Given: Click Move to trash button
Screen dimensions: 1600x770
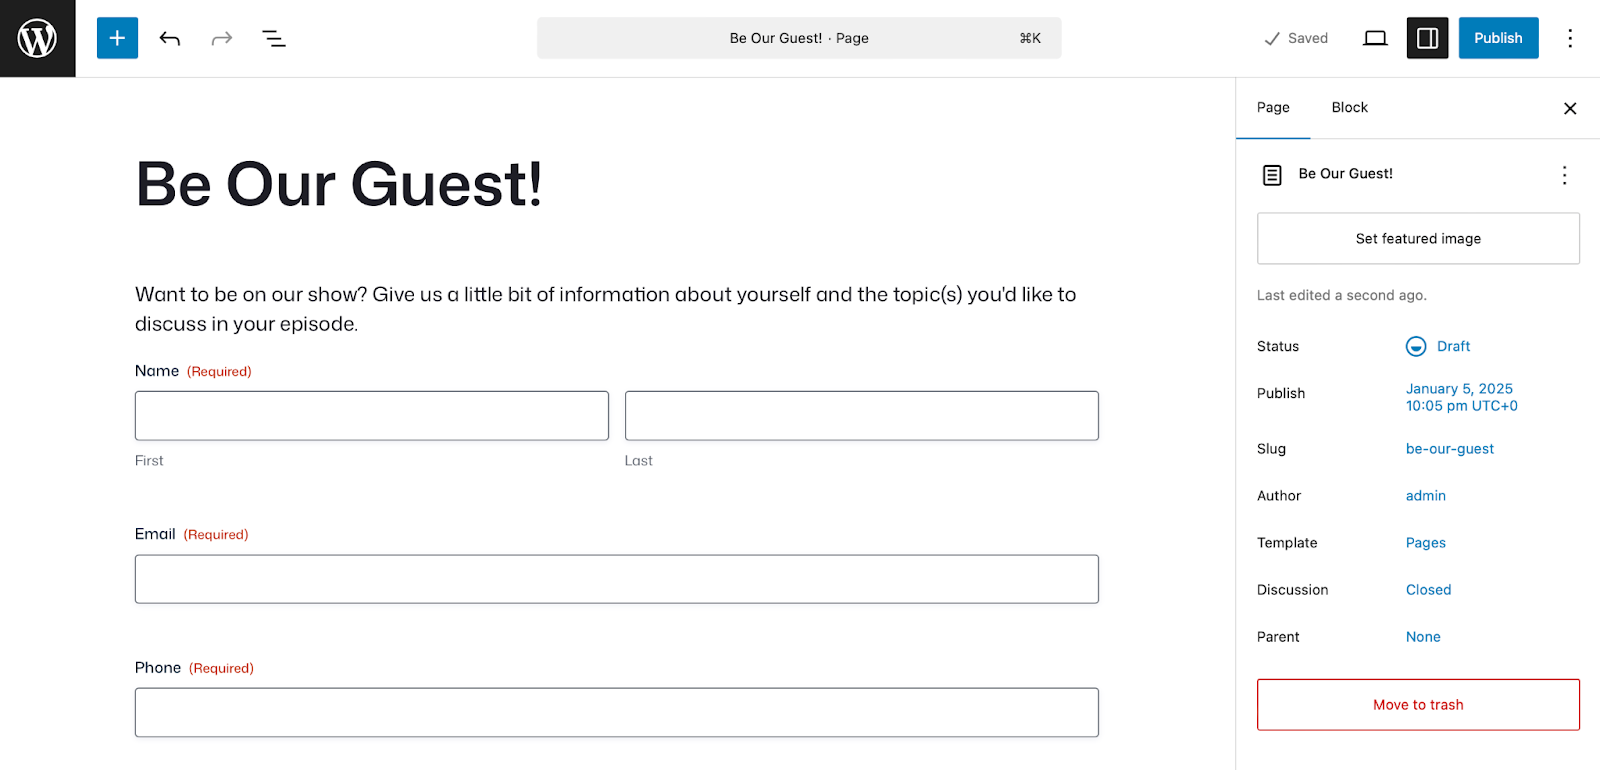Looking at the screenshot, I should [1418, 705].
